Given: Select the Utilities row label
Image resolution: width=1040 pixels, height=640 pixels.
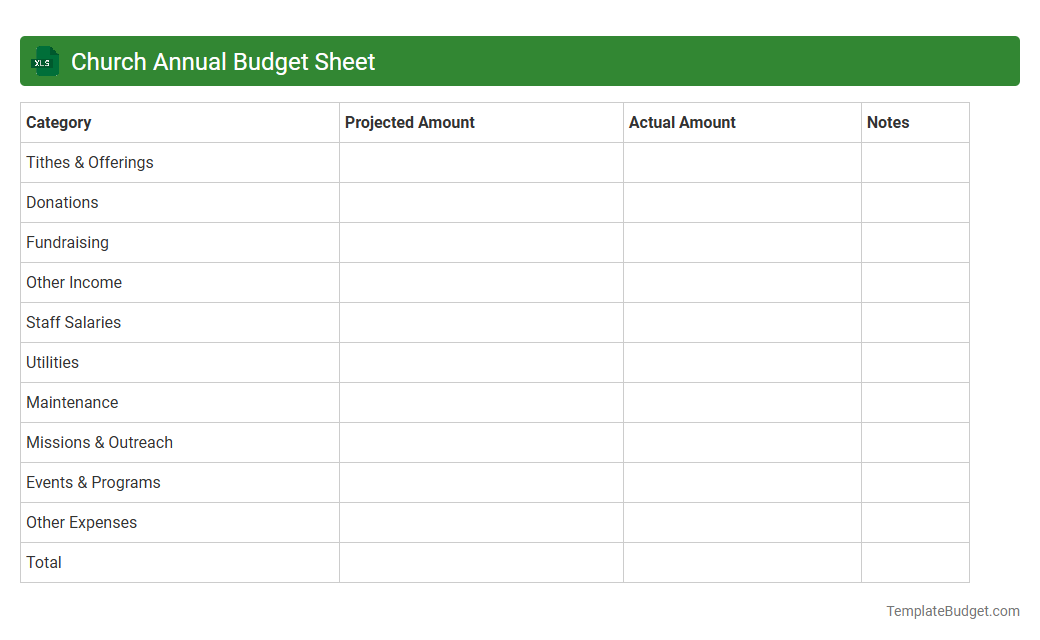Looking at the screenshot, I should [x=52, y=362].
